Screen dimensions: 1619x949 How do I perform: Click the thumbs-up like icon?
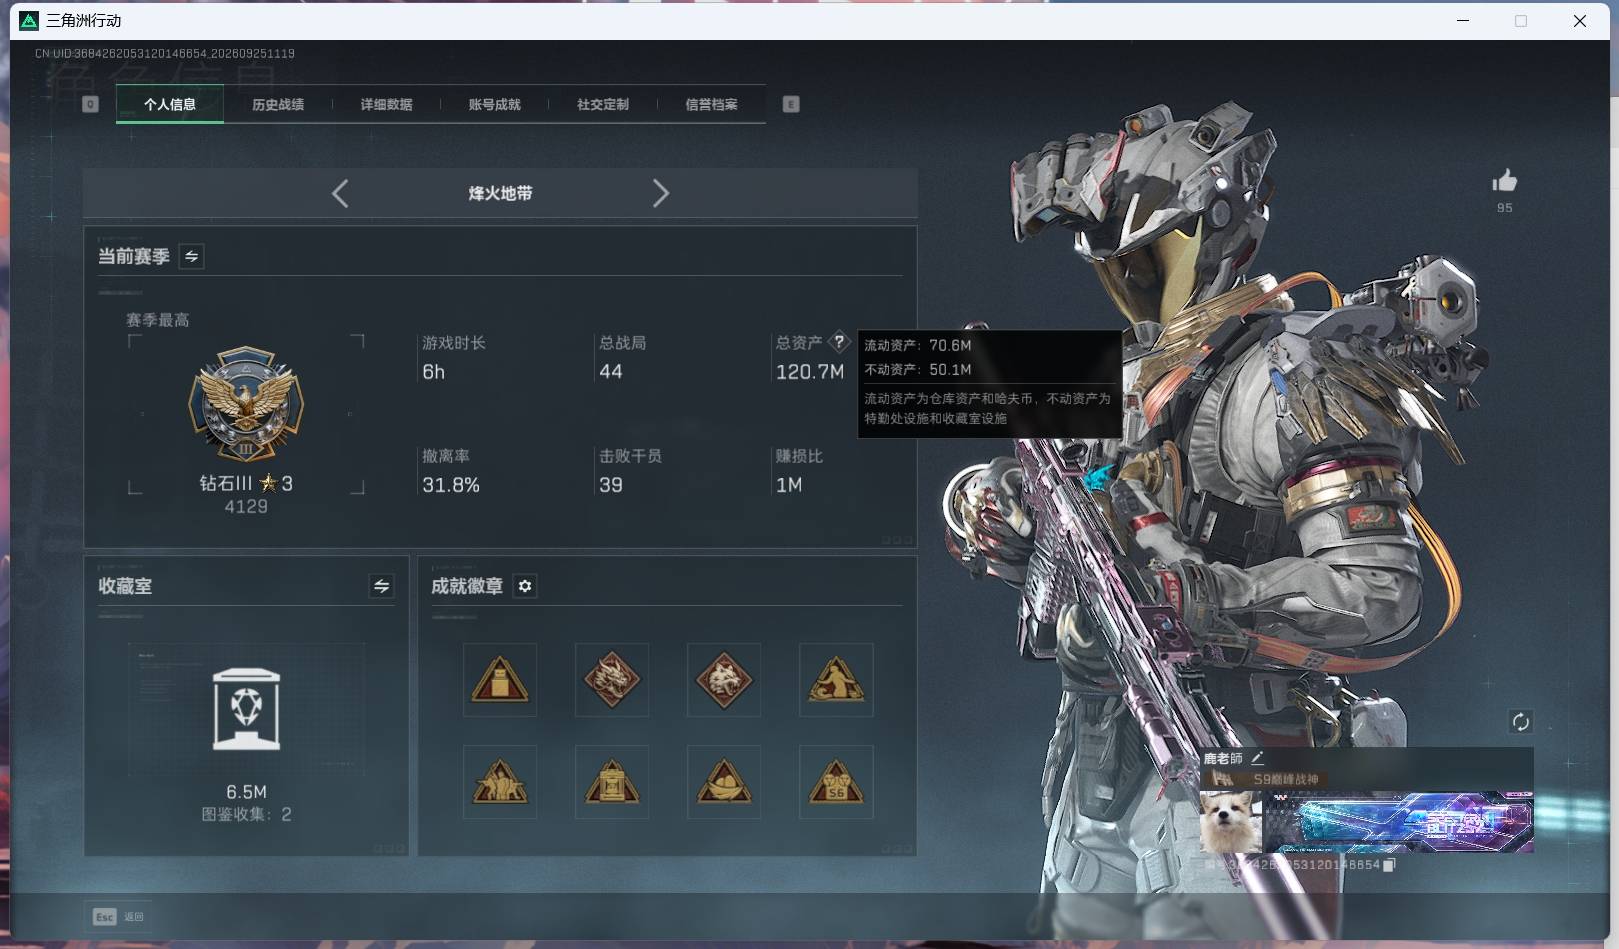click(1504, 181)
